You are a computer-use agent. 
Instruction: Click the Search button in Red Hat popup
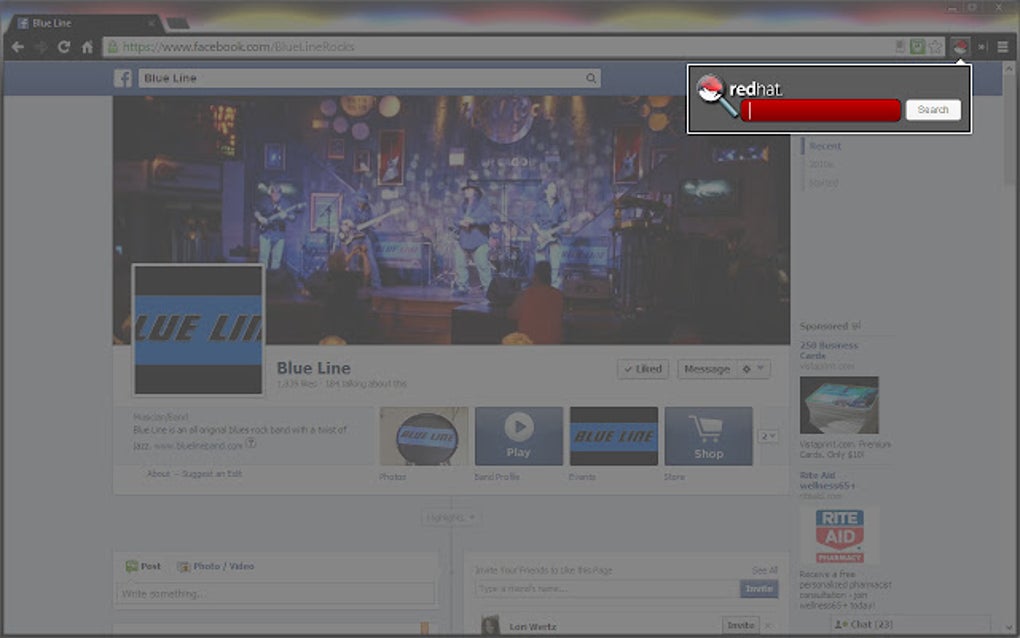[x=933, y=110]
